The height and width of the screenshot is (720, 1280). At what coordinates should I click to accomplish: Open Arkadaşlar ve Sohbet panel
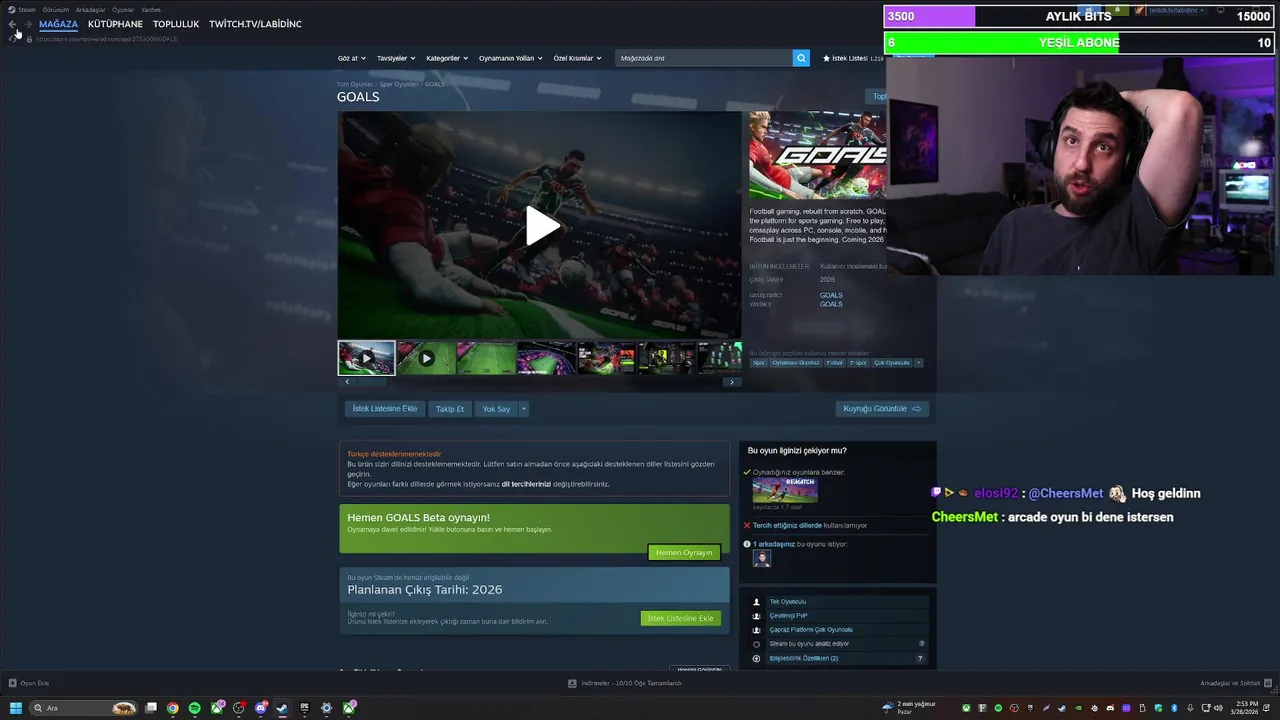pyautogui.click(x=1234, y=683)
